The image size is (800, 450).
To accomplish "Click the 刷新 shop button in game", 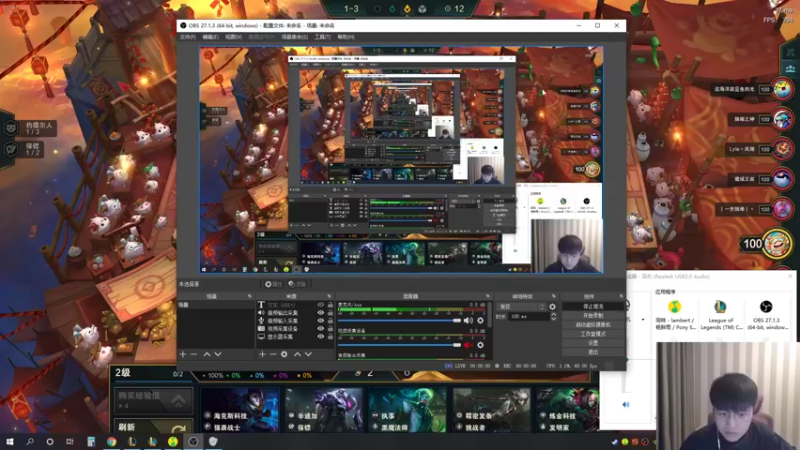I will tap(153, 428).
